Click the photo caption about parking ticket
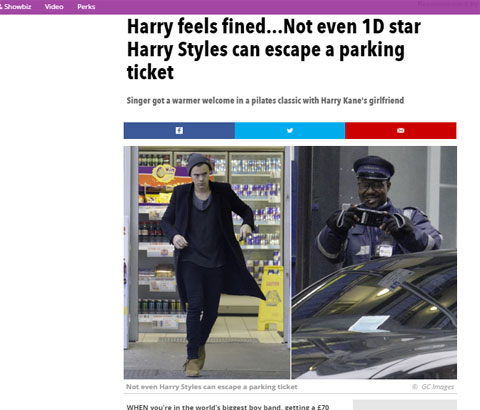Viewport: 480px width, 410px height. tap(212, 387)
